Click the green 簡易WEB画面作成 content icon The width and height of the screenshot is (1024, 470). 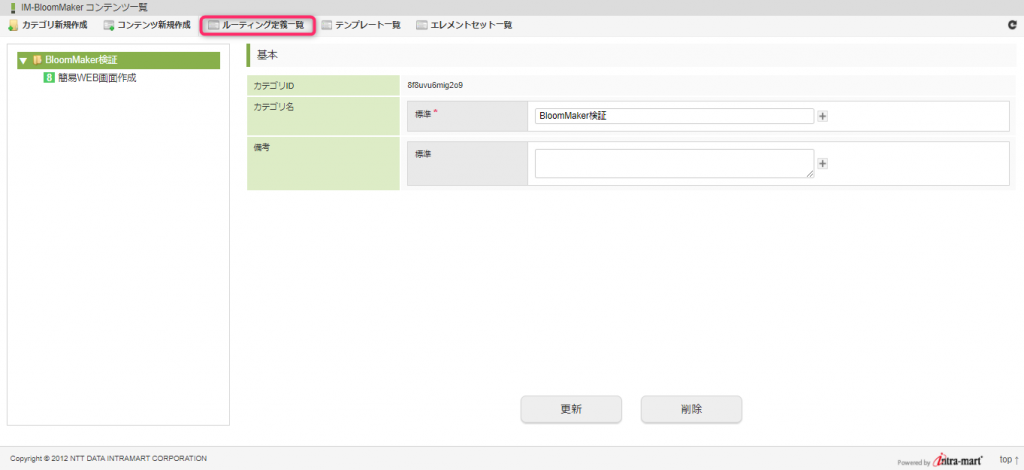[x=48, y=78]
